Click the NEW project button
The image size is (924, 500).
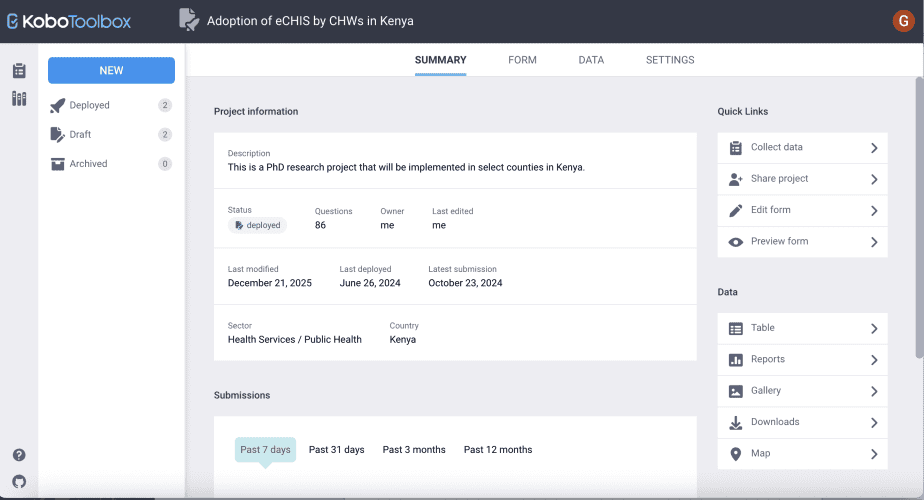[111, 71]
